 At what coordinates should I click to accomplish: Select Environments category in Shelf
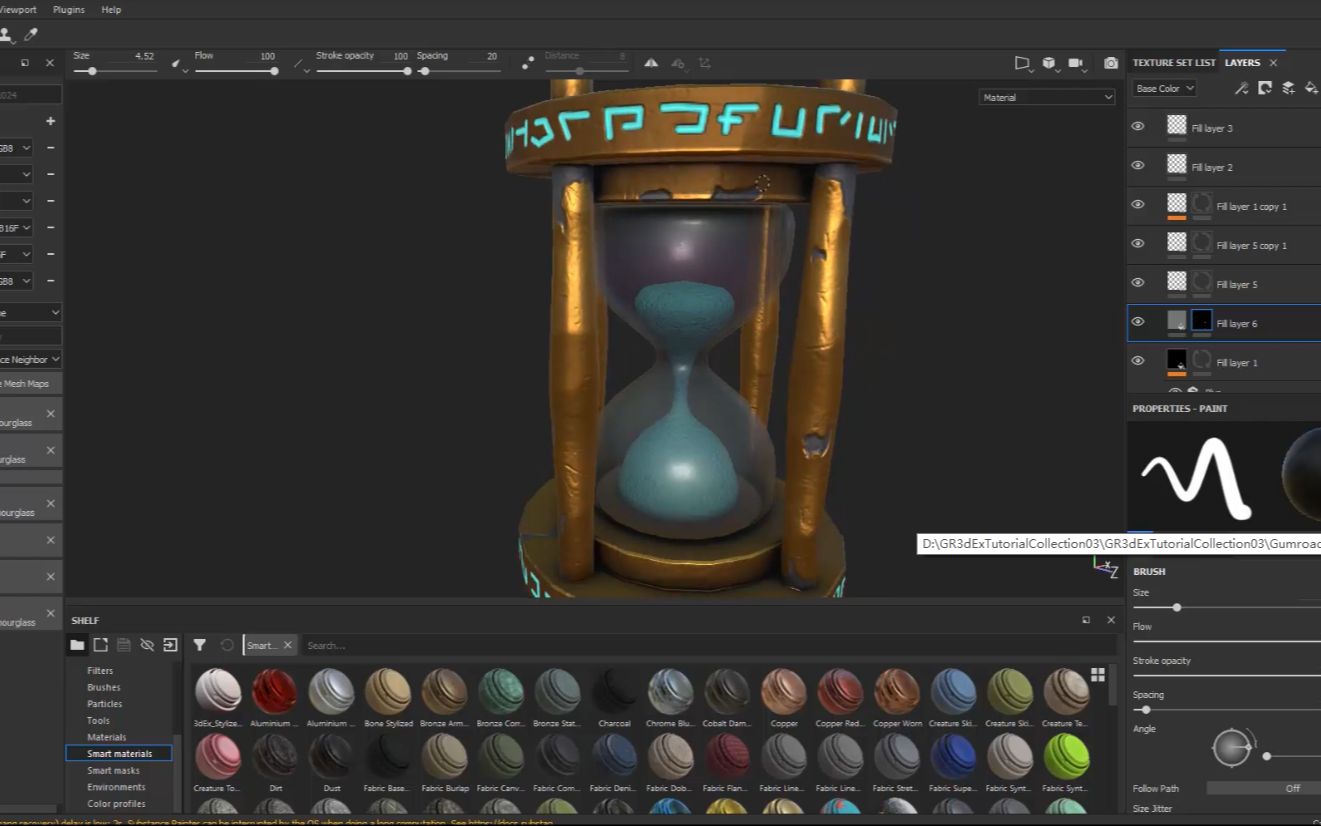point(116,787)
